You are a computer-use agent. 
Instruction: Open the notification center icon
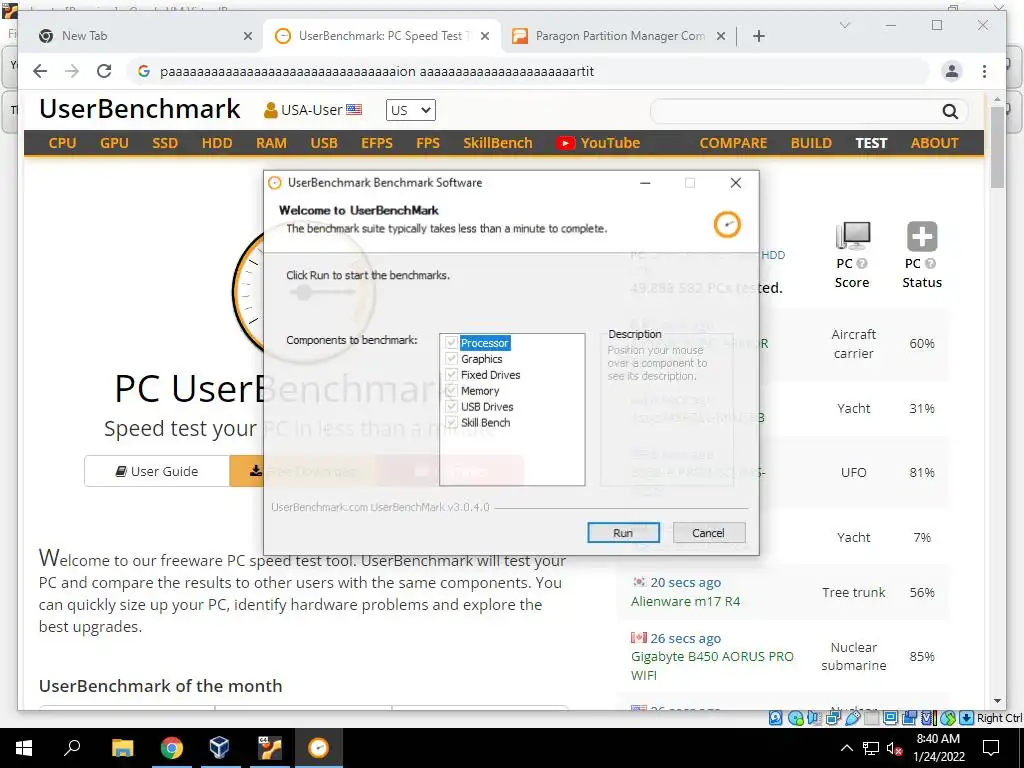coord(991,748)
